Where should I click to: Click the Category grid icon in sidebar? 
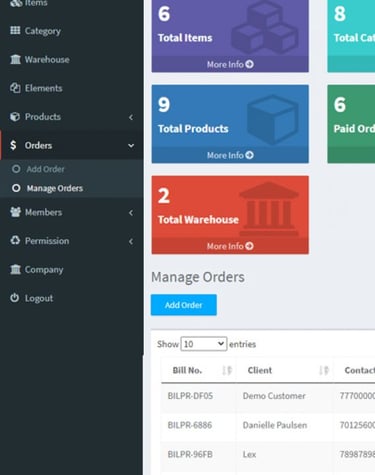pyautogui.click(x=15, y=31)
